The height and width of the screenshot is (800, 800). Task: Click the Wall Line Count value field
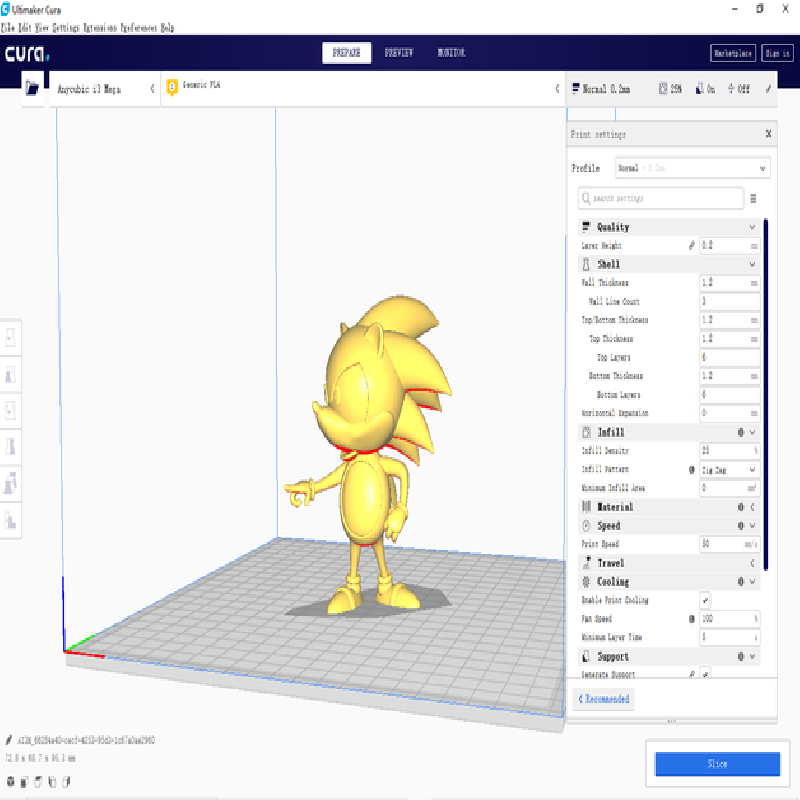tap(730, 301)
